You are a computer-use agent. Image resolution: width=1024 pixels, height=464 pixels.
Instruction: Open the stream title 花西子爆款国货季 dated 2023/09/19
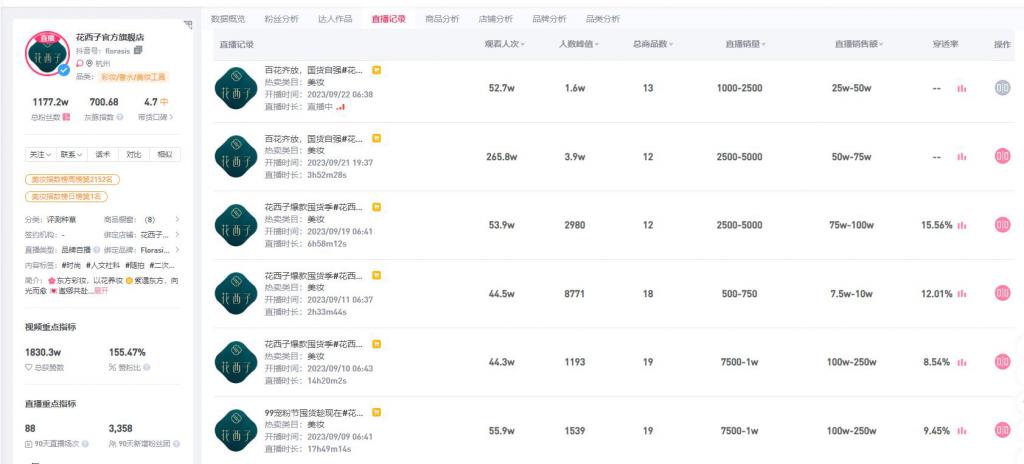point(314,207)
